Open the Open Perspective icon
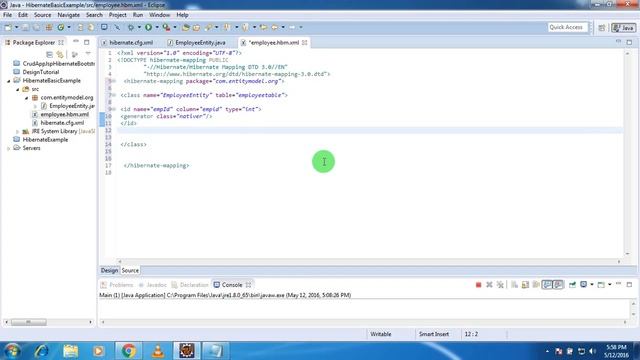The width and height of the screenshot is (640, 360). coord(602,28)
